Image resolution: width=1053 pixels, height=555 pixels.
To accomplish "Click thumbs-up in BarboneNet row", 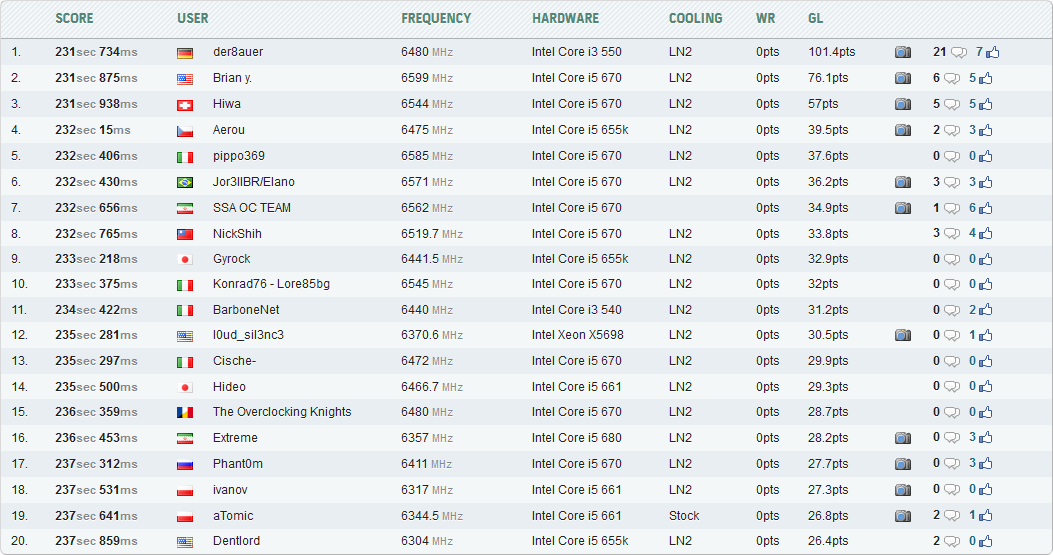I will [x=986, y=310].
